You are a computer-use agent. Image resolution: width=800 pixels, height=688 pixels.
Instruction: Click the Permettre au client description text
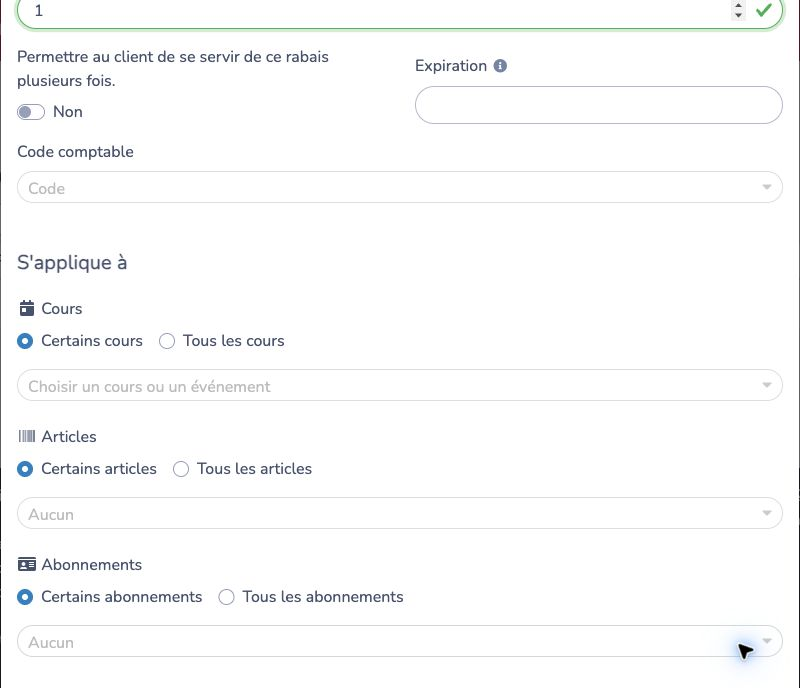(173, 68)
